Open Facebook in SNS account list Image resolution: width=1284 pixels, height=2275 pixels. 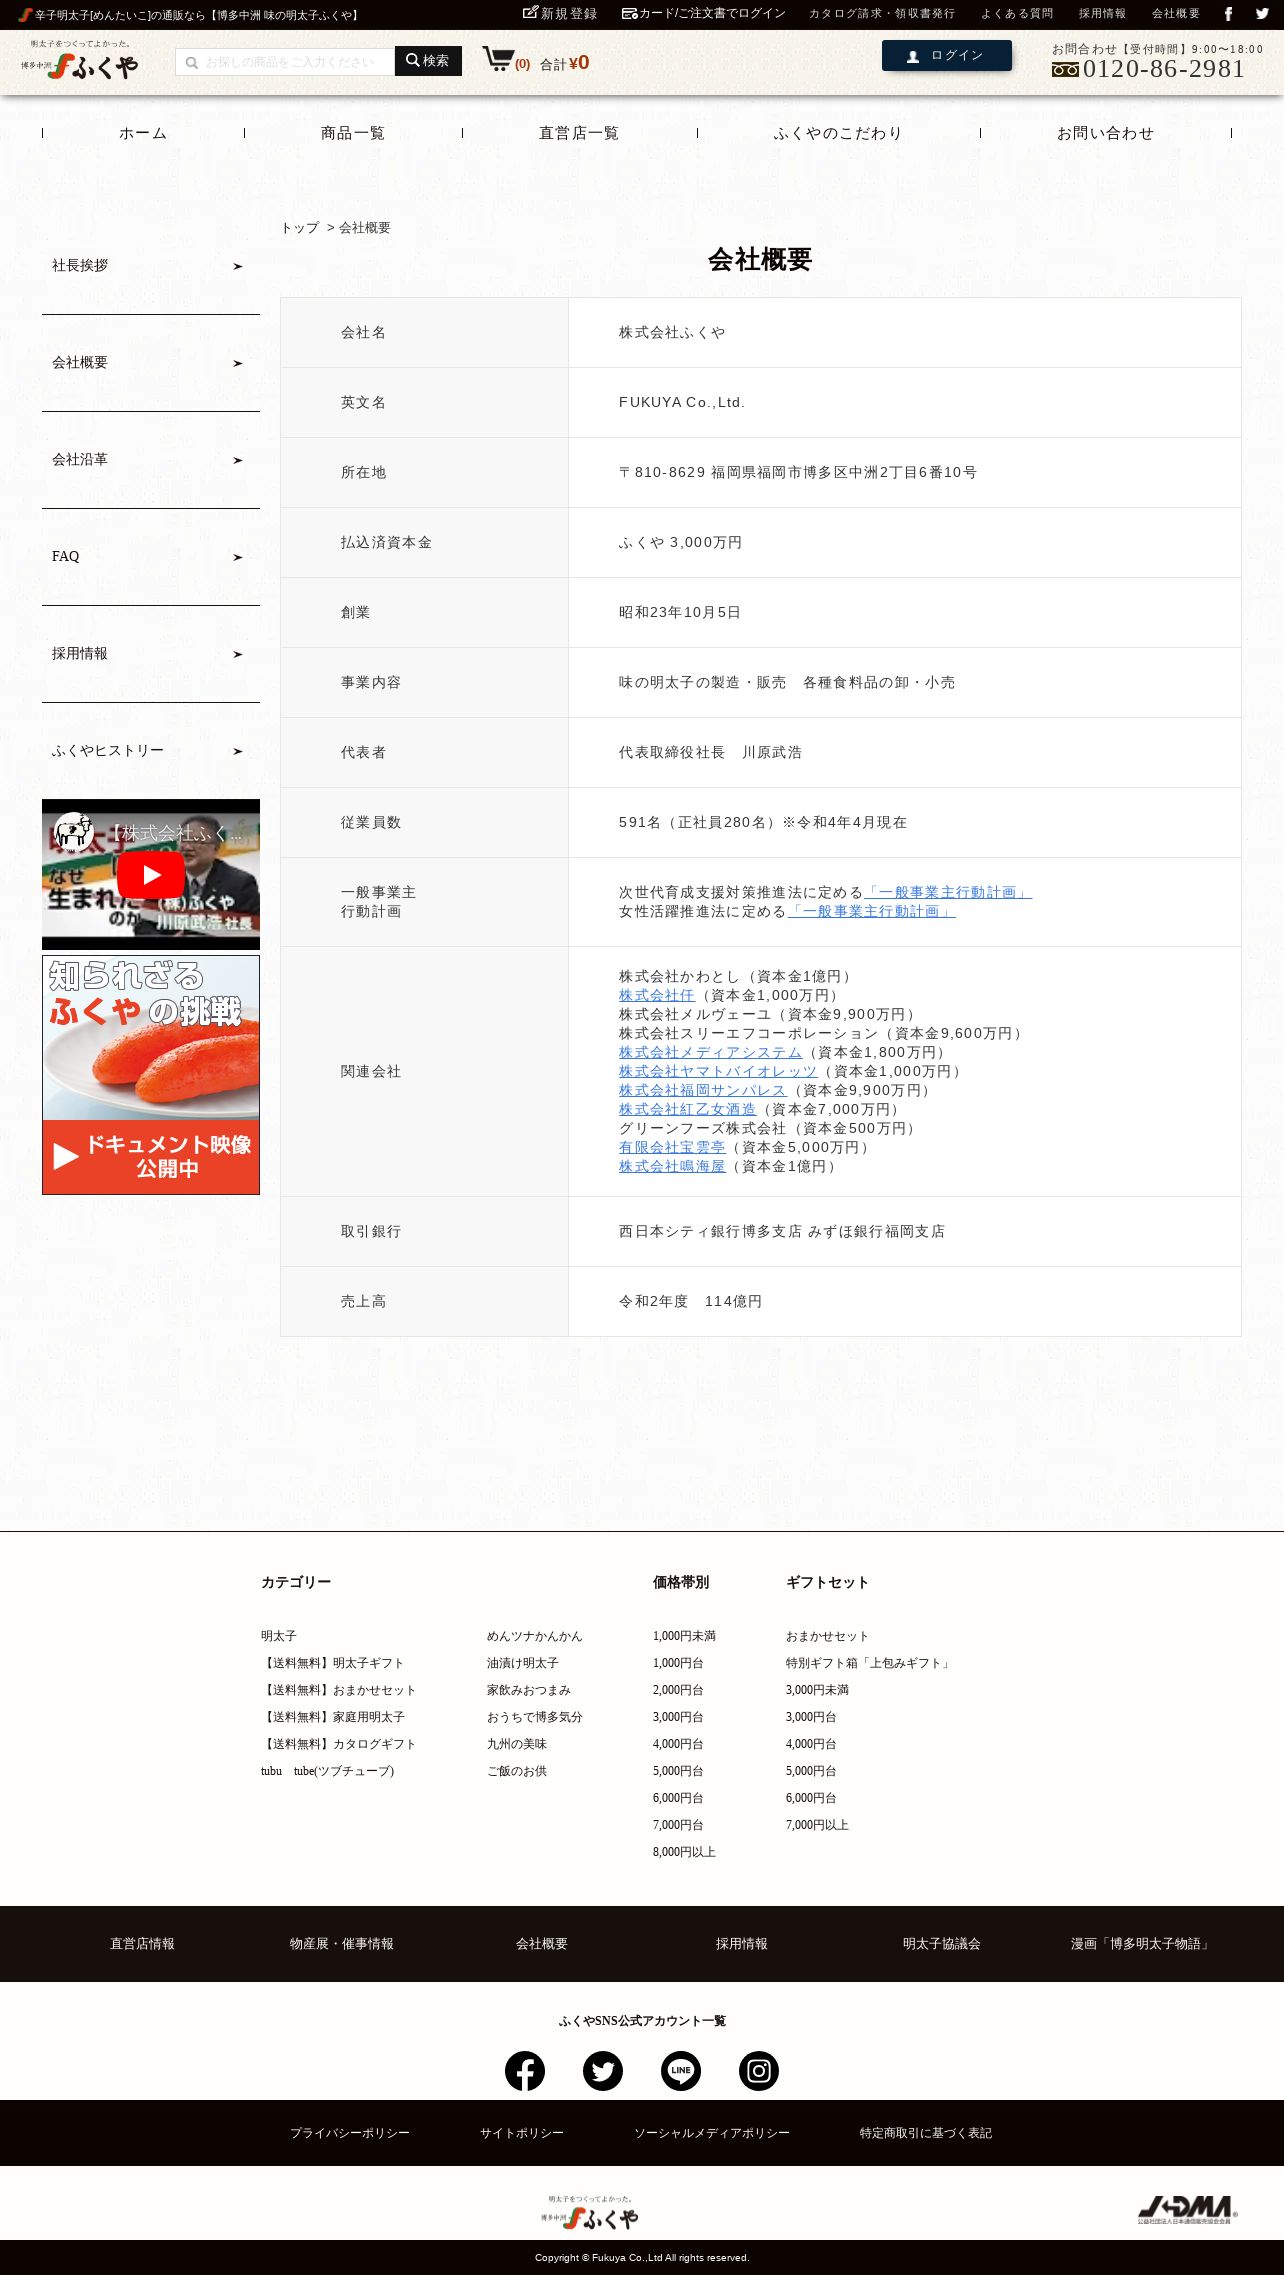click(525, 2071)
